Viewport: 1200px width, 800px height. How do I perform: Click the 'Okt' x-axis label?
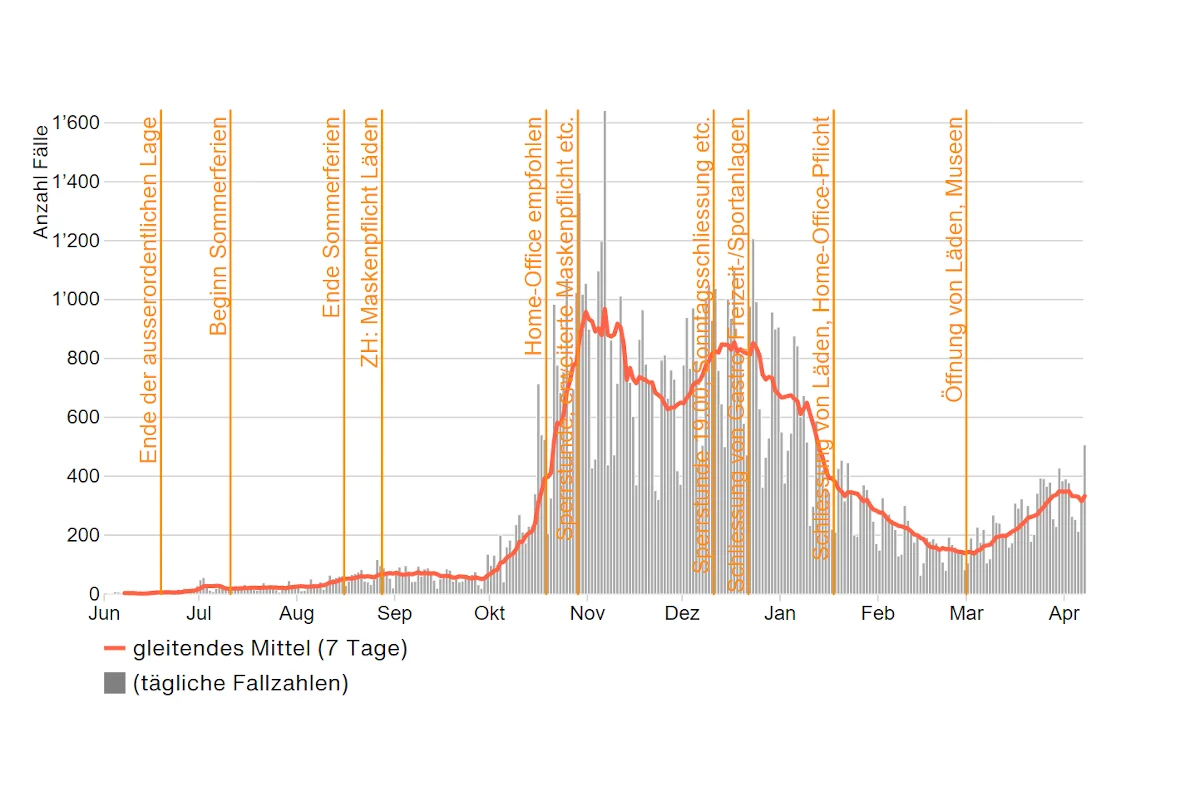click(489, 613)
